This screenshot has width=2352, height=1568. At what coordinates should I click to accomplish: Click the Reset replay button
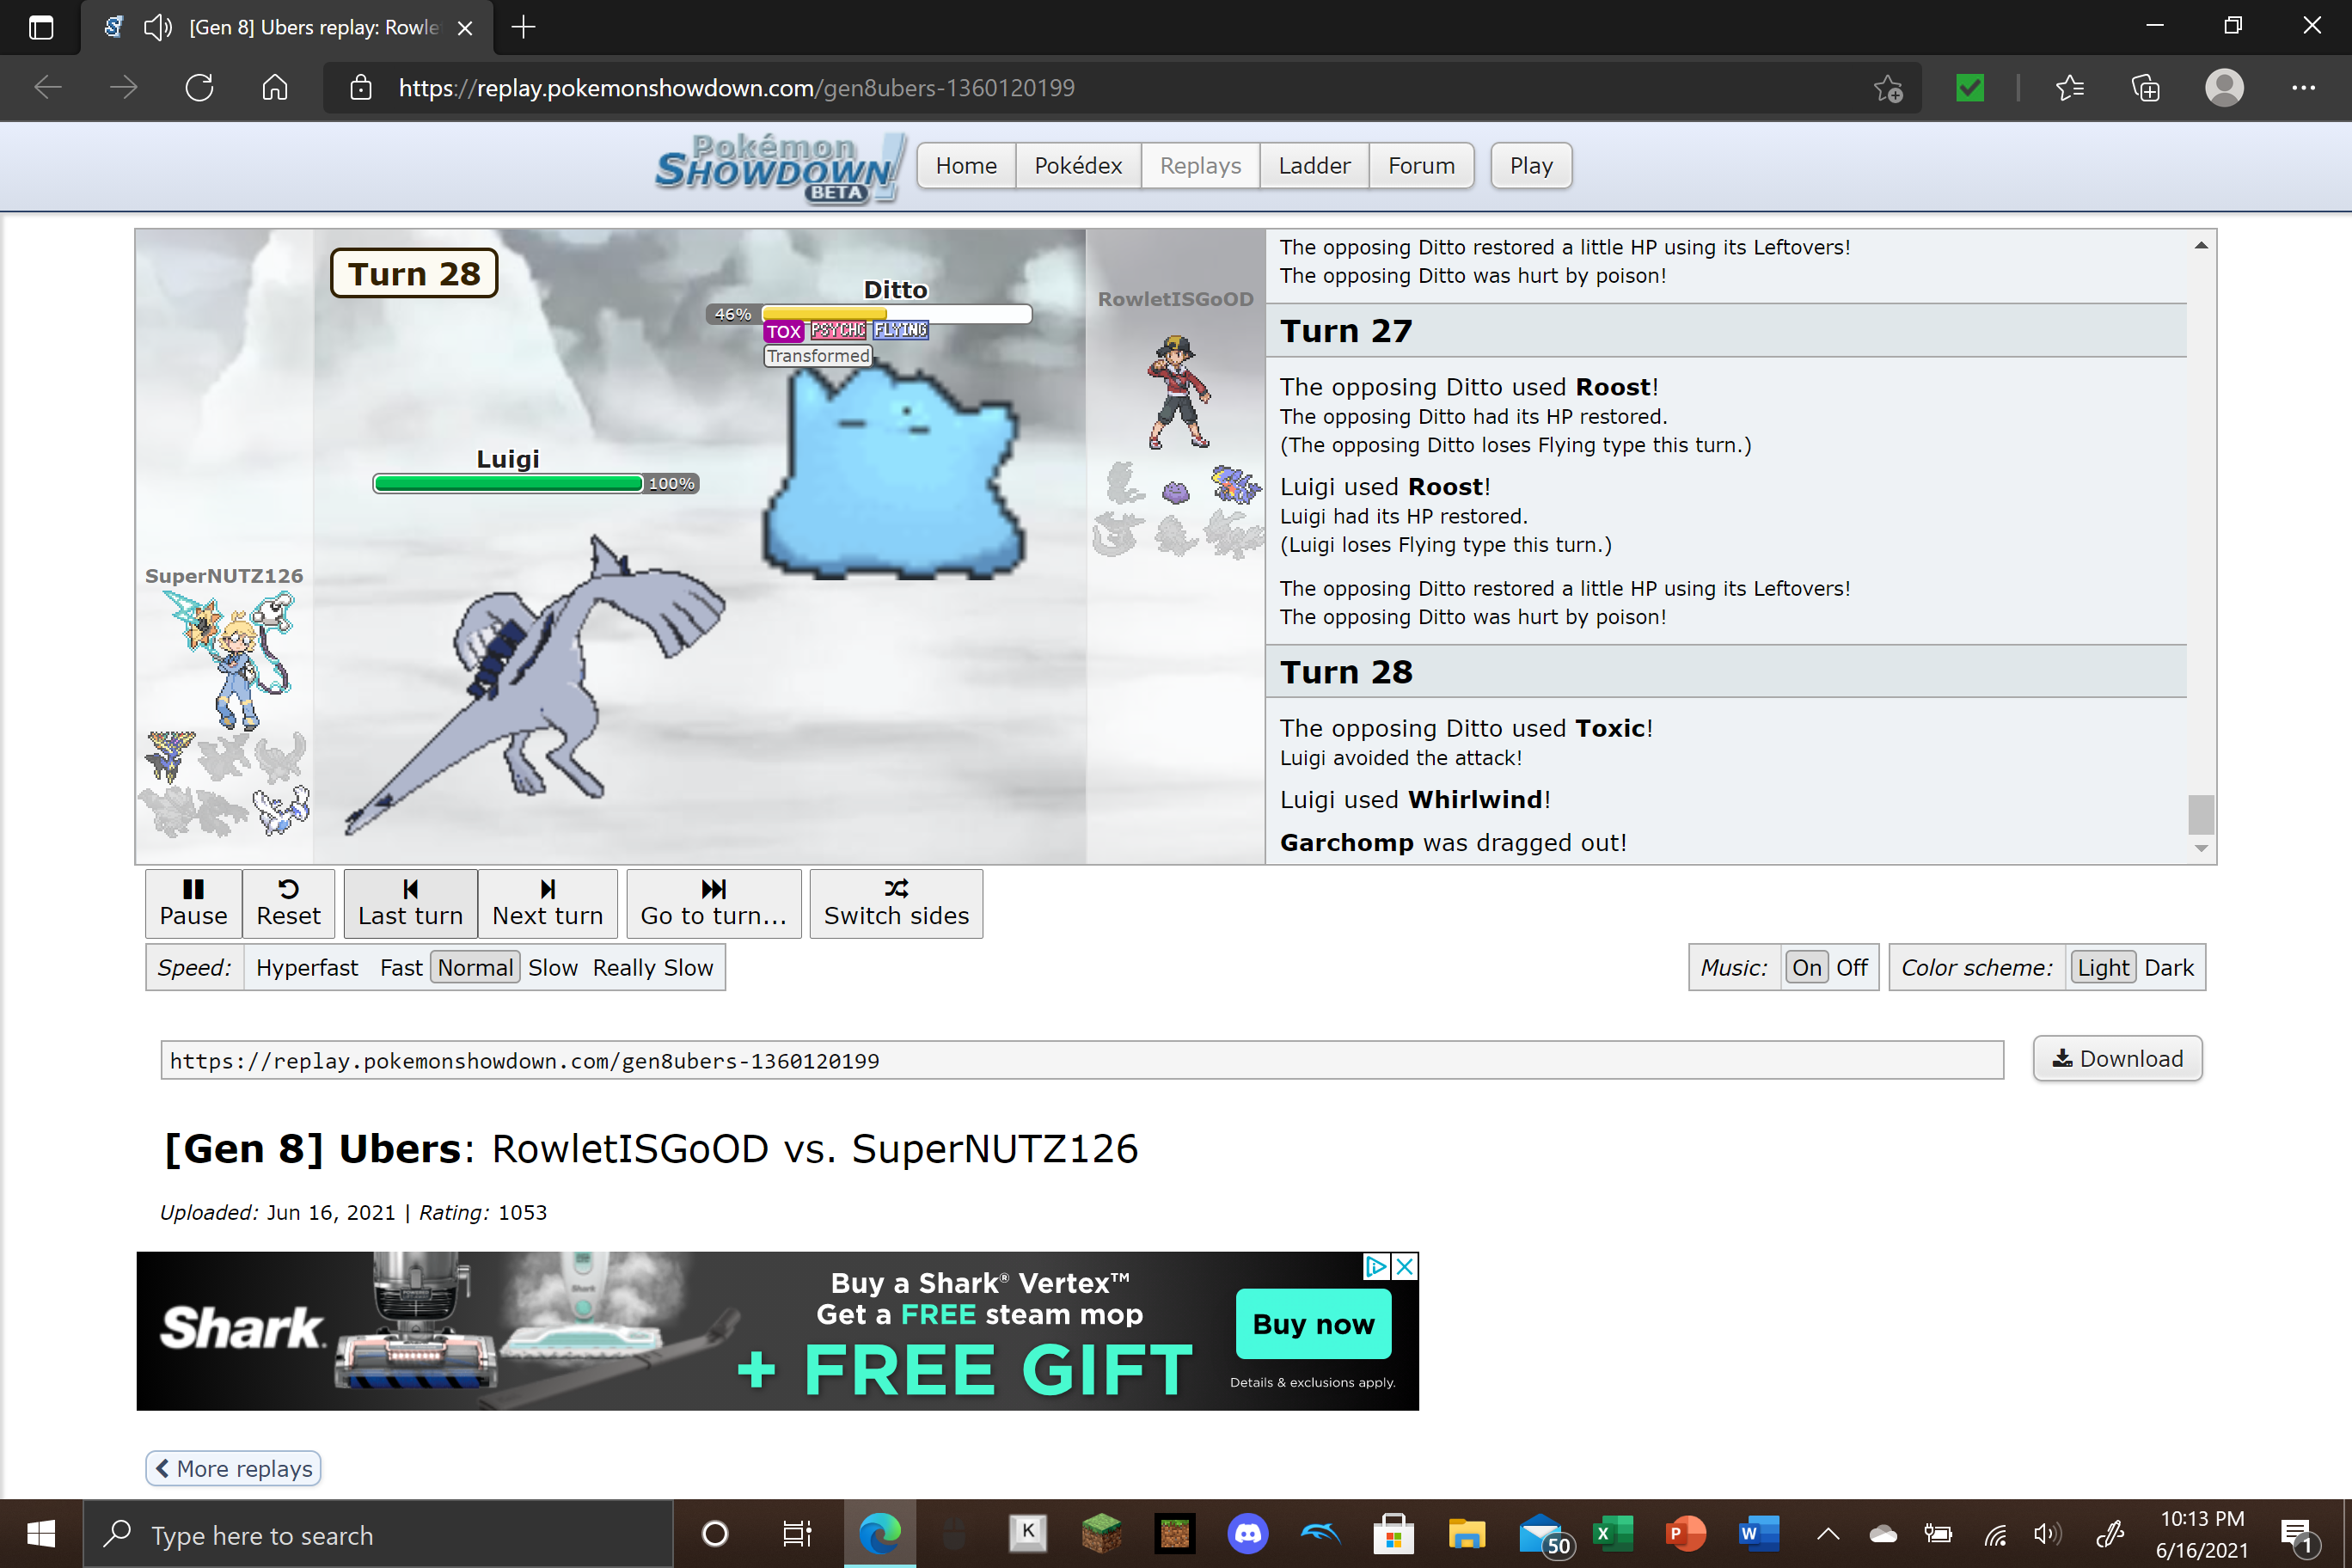[x=288, y=903]
